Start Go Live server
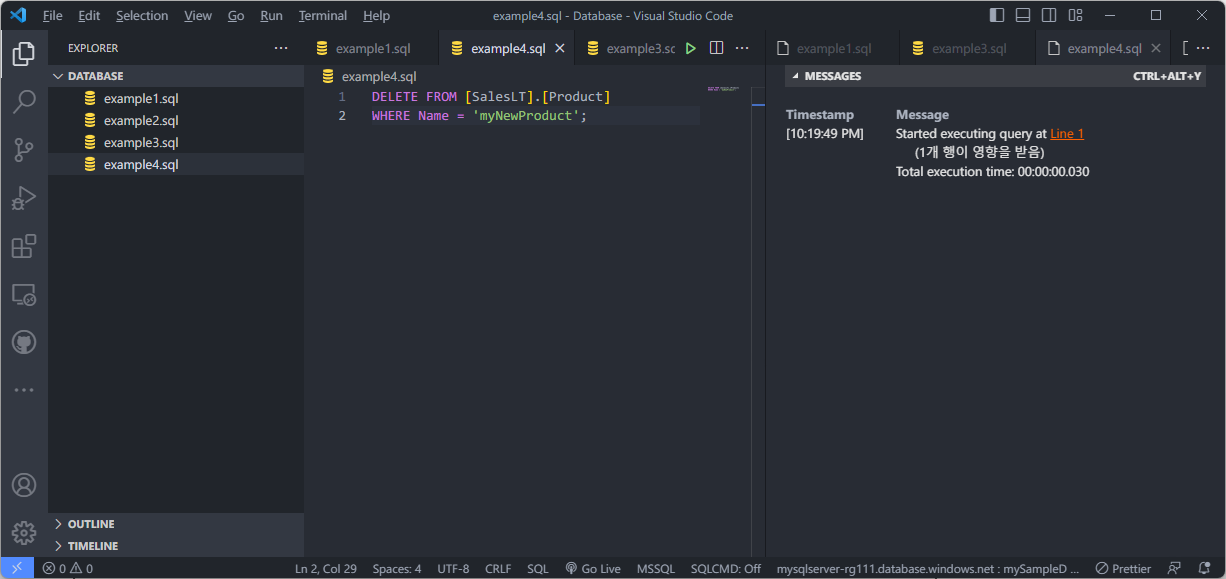The width and height of the screenshot is (1226, 579). (593, 568)
